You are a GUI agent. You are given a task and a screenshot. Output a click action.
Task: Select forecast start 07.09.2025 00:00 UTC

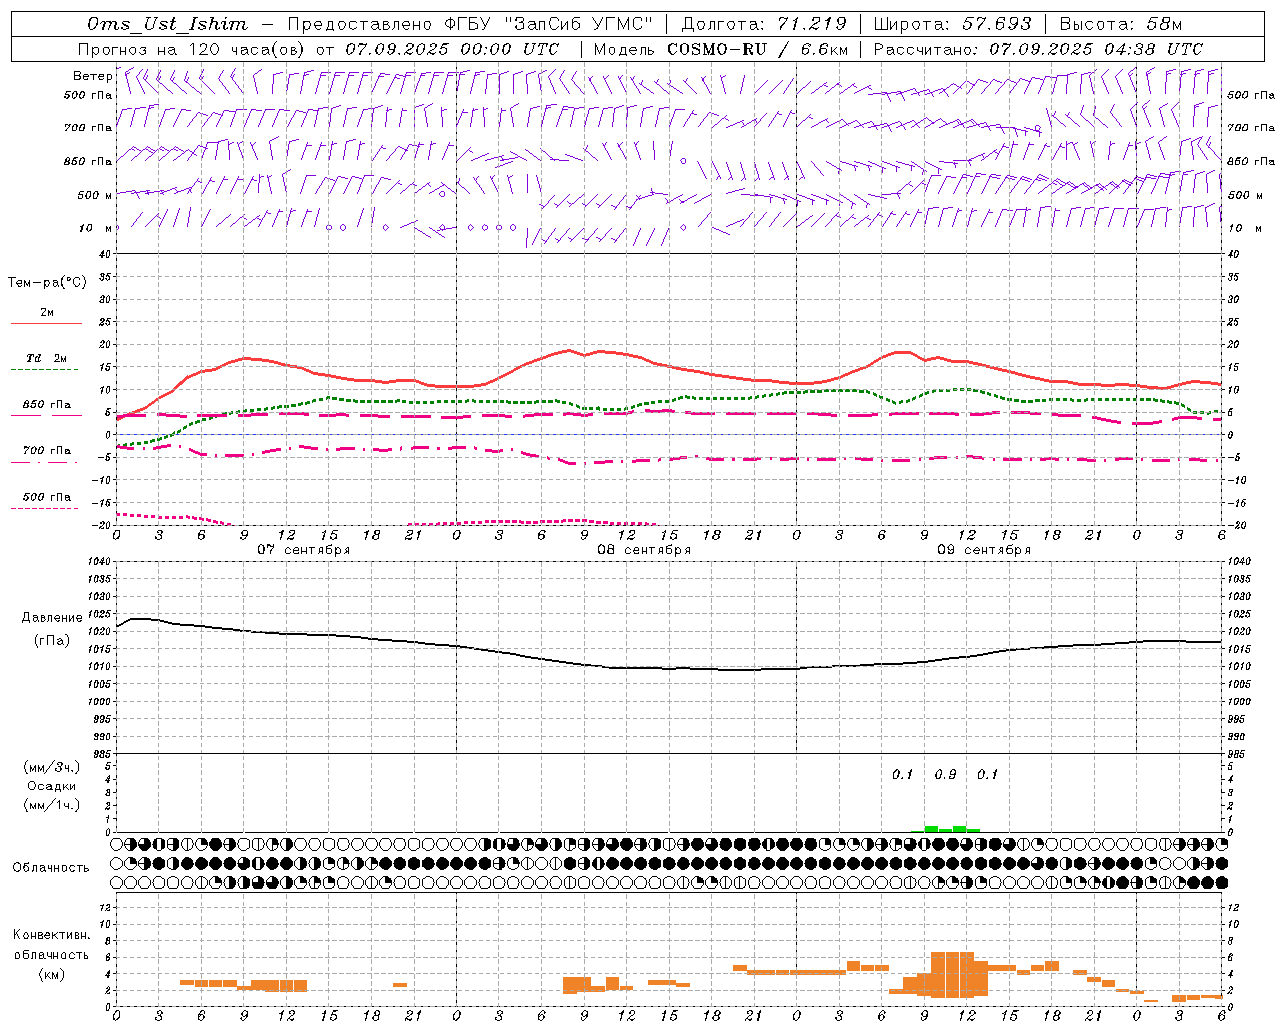[452, 49]
